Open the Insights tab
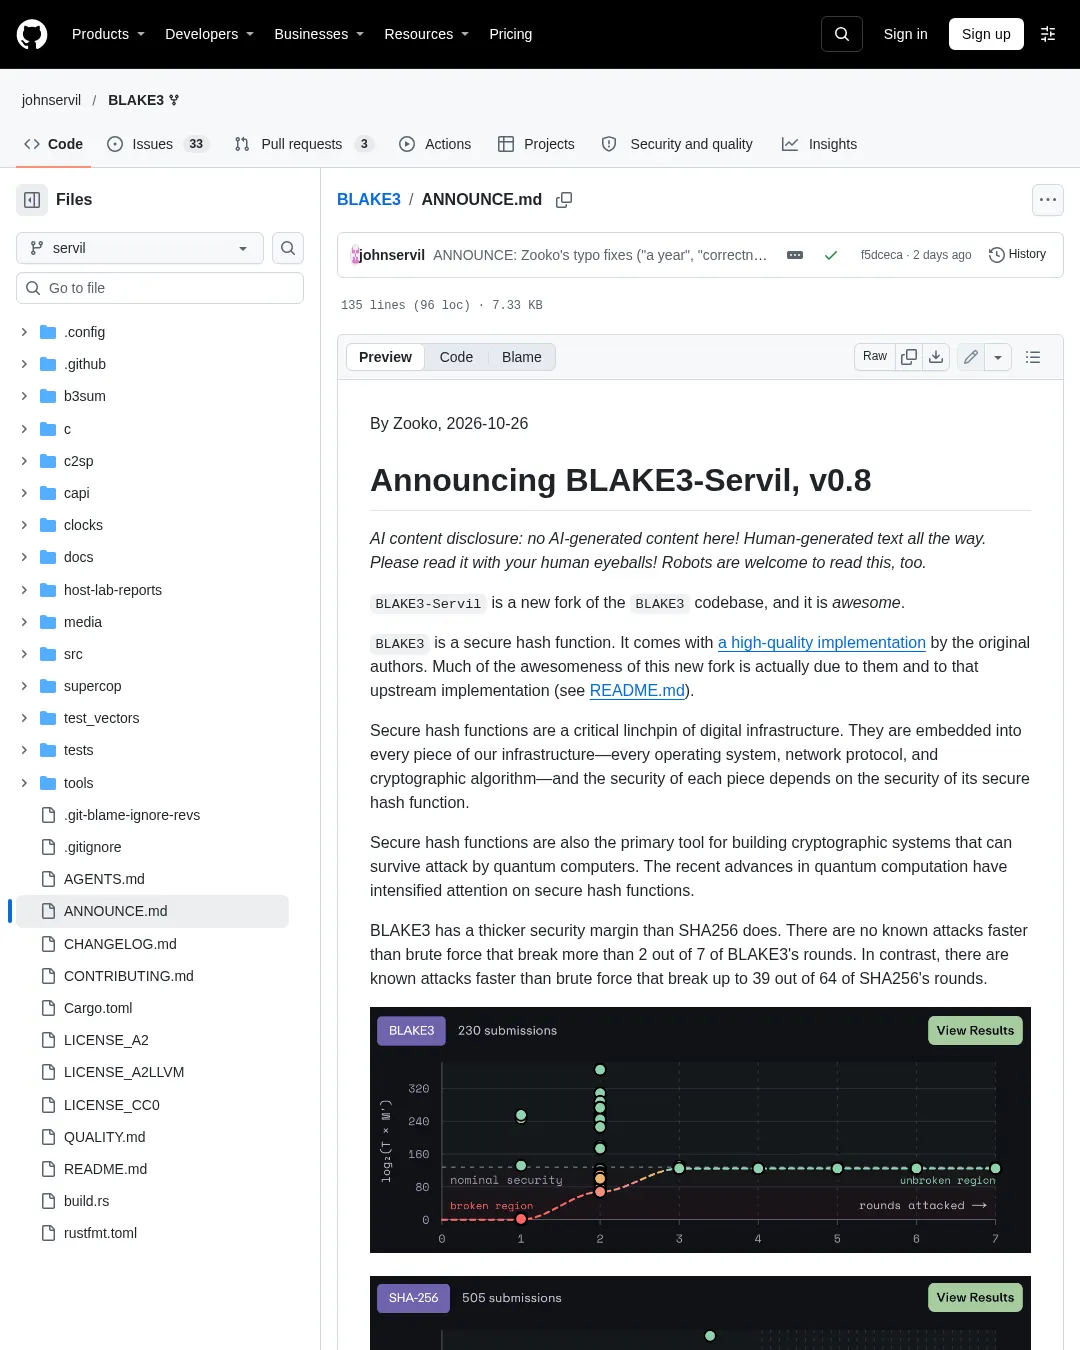The width and height of the screenshot is (1080, 1350). coord(820,144)
